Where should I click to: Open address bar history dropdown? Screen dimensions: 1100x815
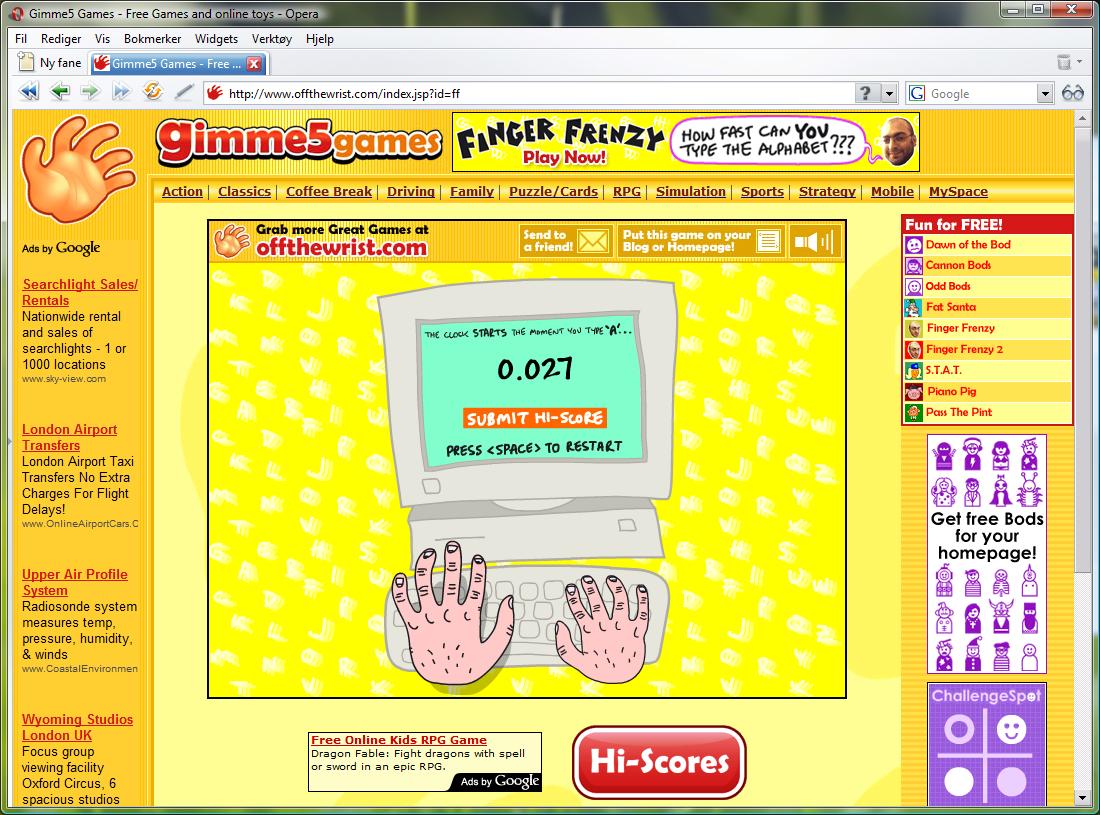pos(890,93)
